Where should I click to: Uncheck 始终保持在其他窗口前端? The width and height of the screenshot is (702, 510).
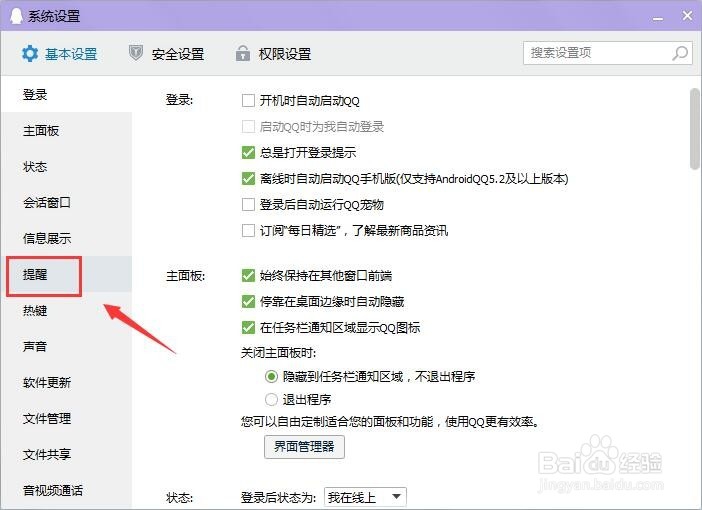pos(248,275)
